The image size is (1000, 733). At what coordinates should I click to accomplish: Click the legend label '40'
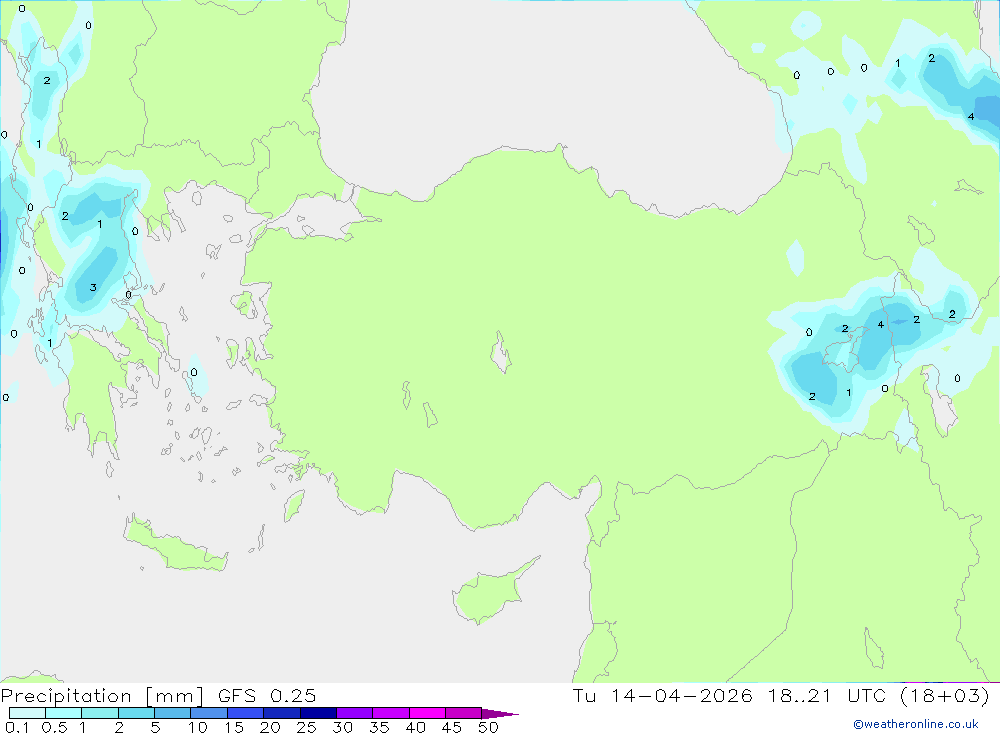[x=416, y=727]
